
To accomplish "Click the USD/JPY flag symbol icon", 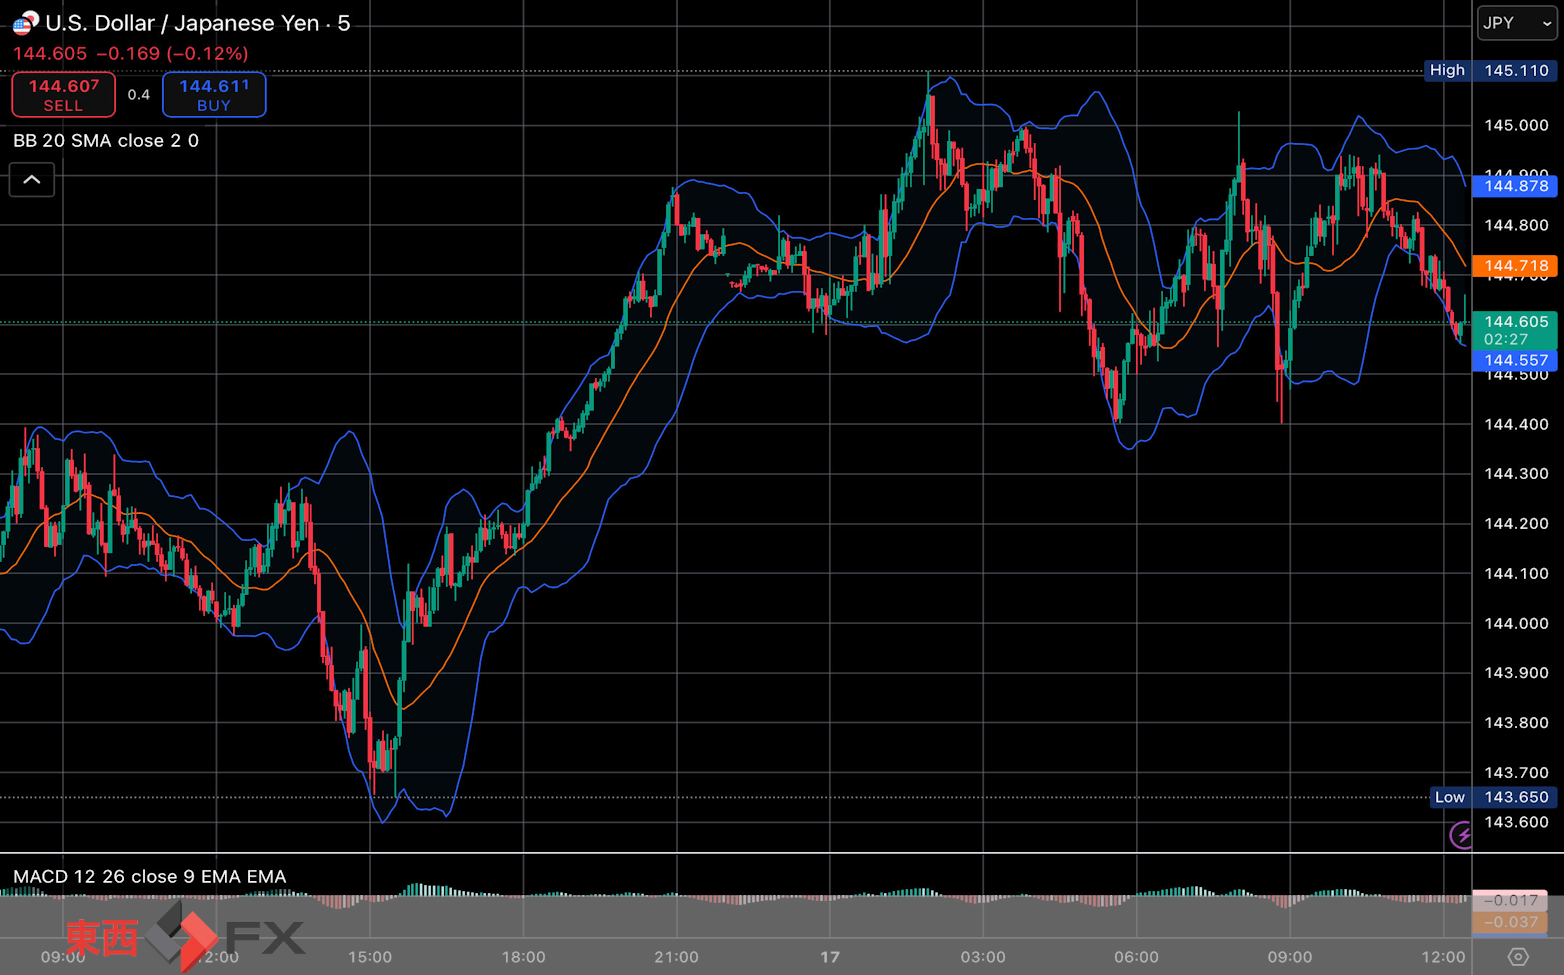I will pos(25,23).
